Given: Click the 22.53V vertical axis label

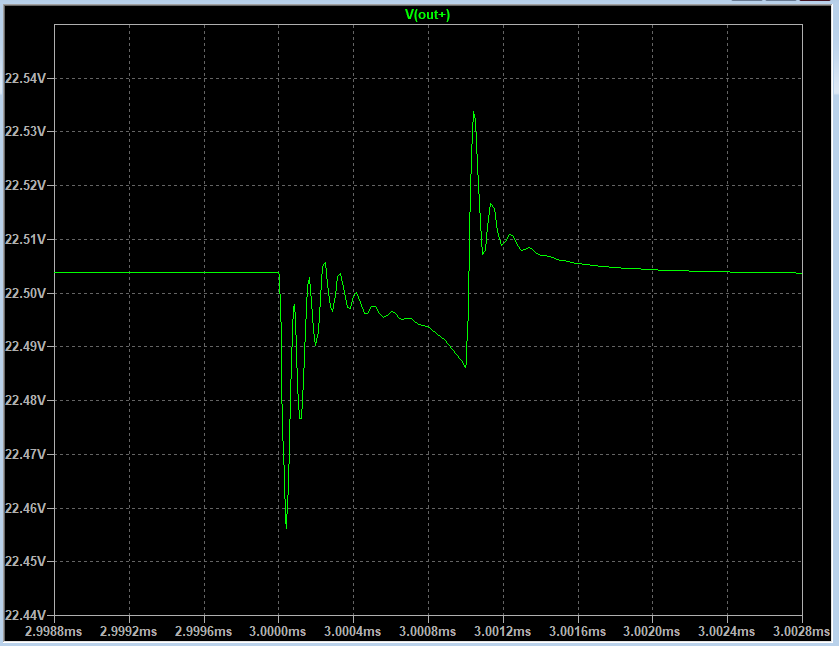Looking at the screenshot, I should pos(25,131).
